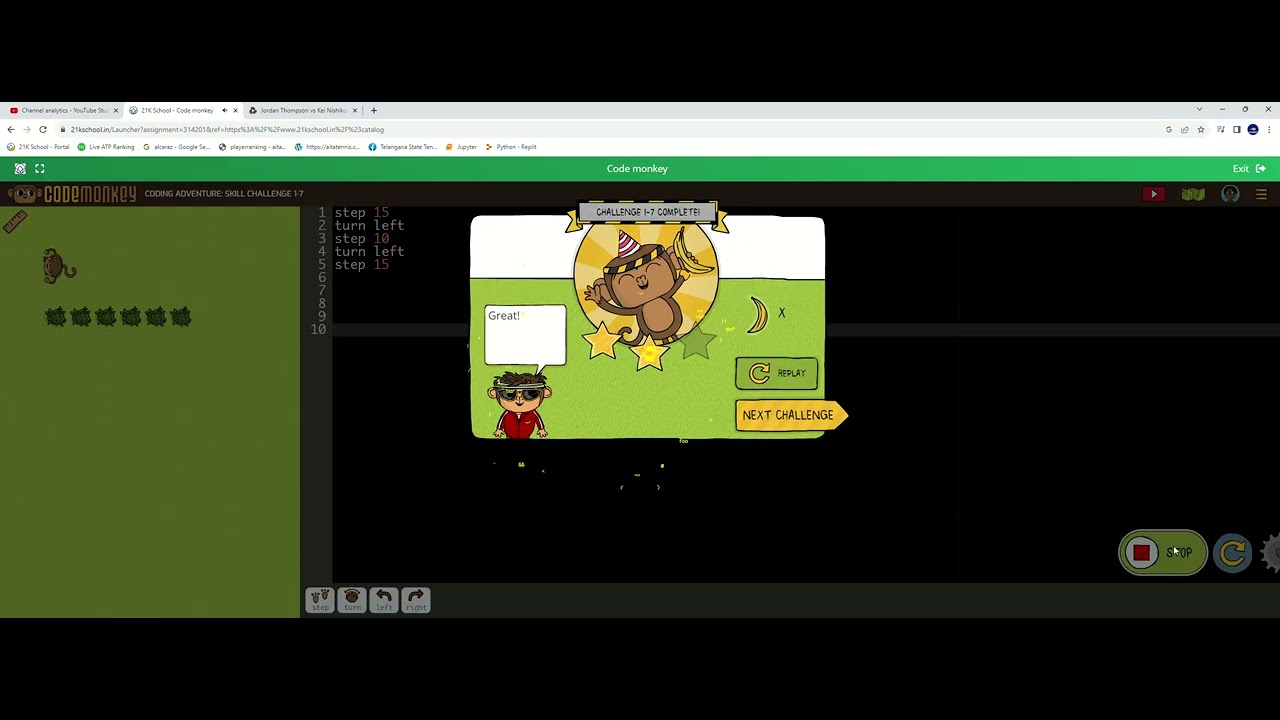Toggle fullscreen in the green bar
The width and height of the screenshot is (1280, 720).
[x=40, y=169]
